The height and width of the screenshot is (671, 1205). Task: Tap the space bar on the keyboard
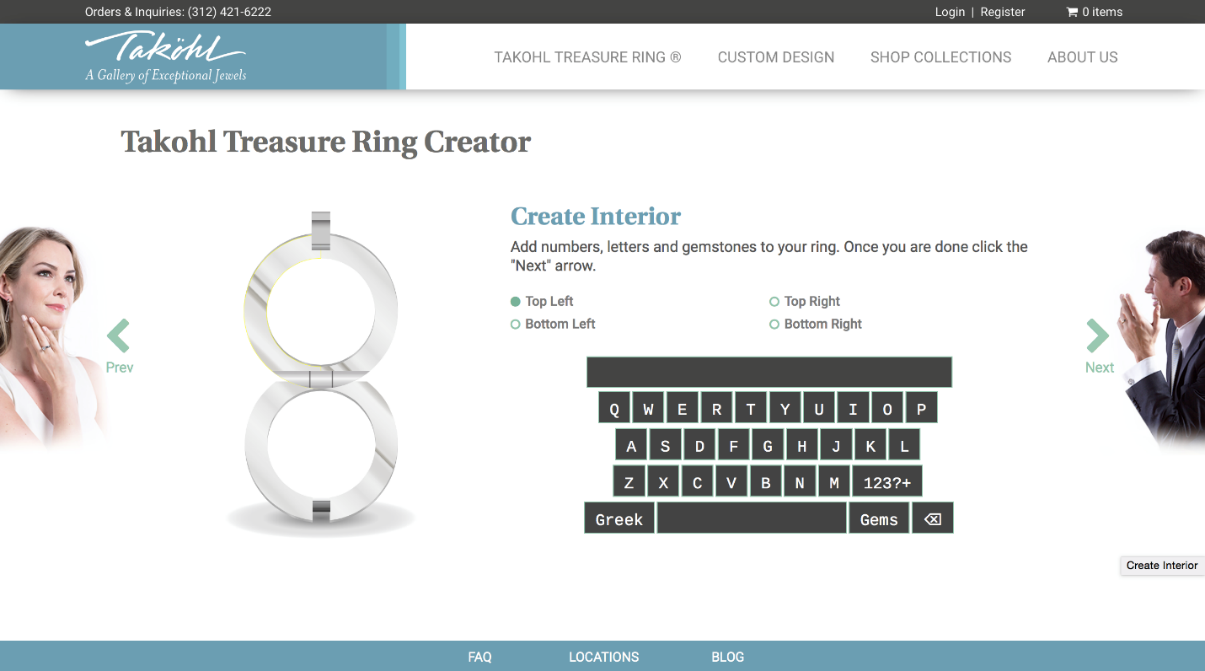(751, 518)
